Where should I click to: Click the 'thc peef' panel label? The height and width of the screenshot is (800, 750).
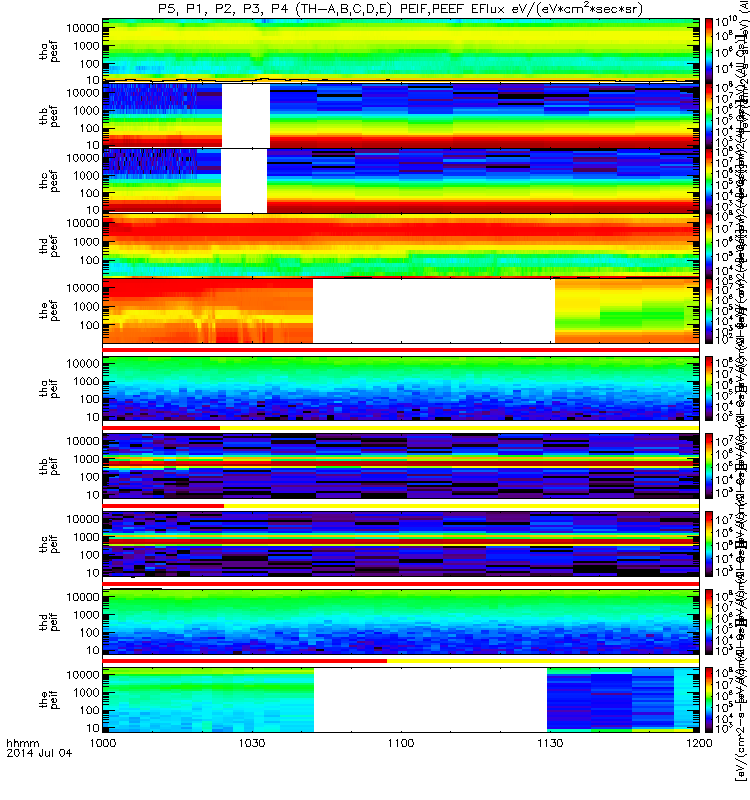[49, 181]
